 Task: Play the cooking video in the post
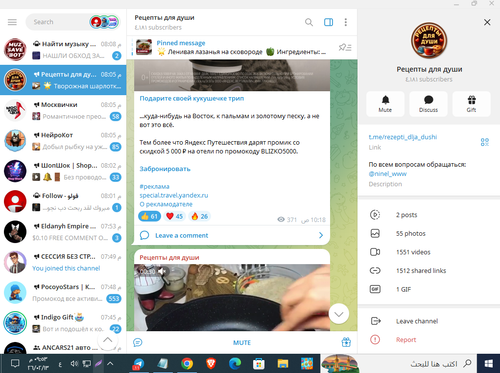232,297
